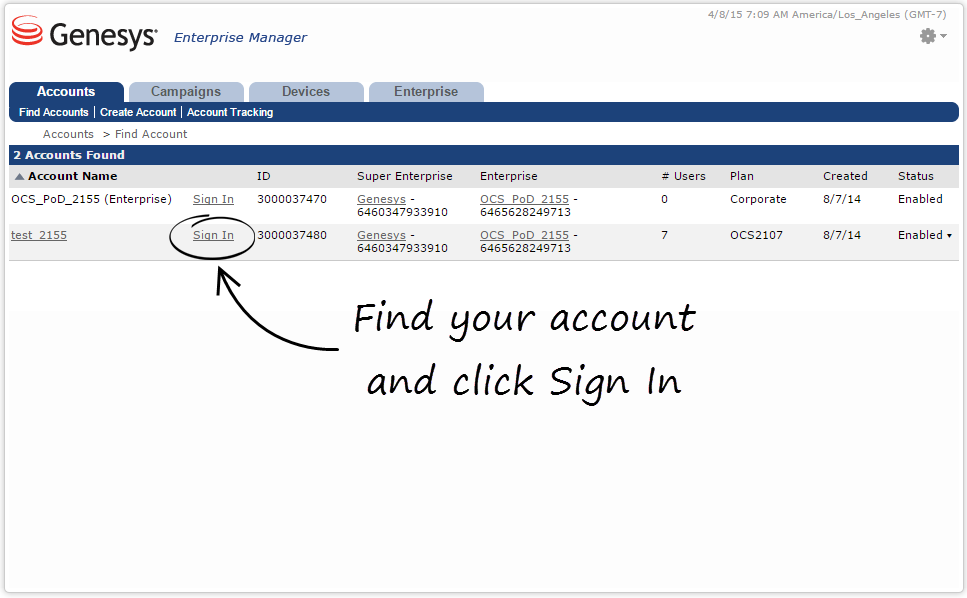Sort by the Created column header
The image size is (967, 598).
[x=845, y=176]
